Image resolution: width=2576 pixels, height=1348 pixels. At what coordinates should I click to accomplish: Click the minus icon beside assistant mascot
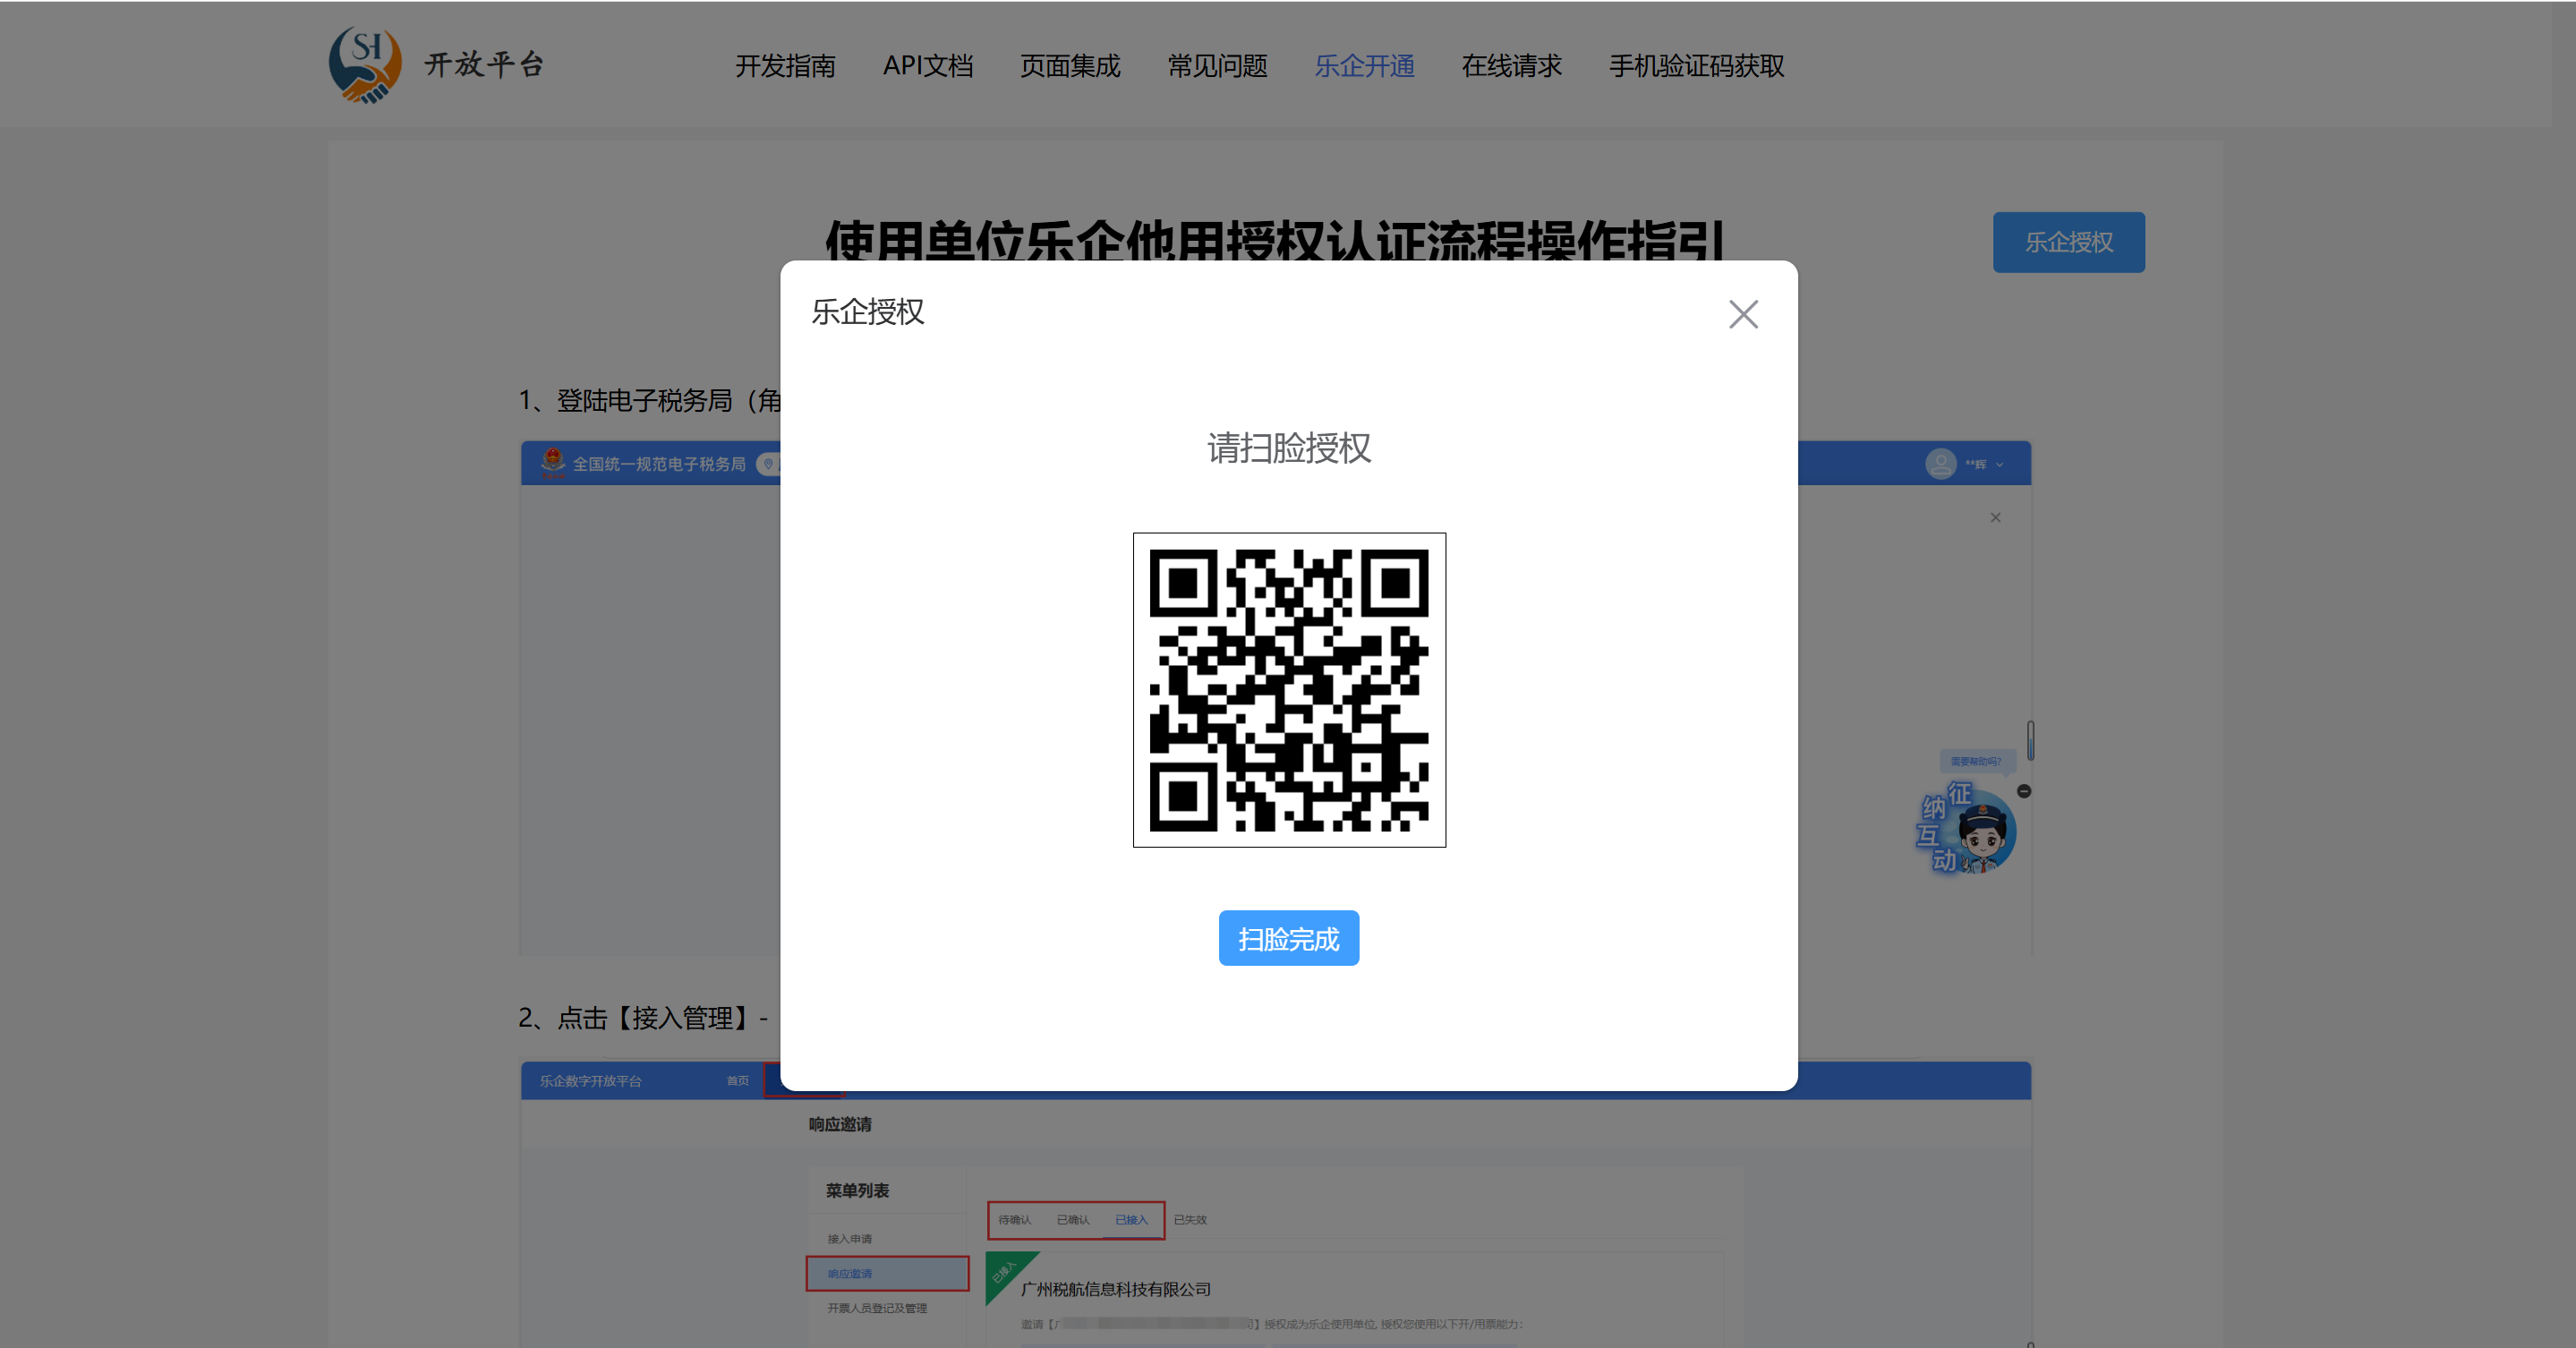click(x=2024, y=791)
